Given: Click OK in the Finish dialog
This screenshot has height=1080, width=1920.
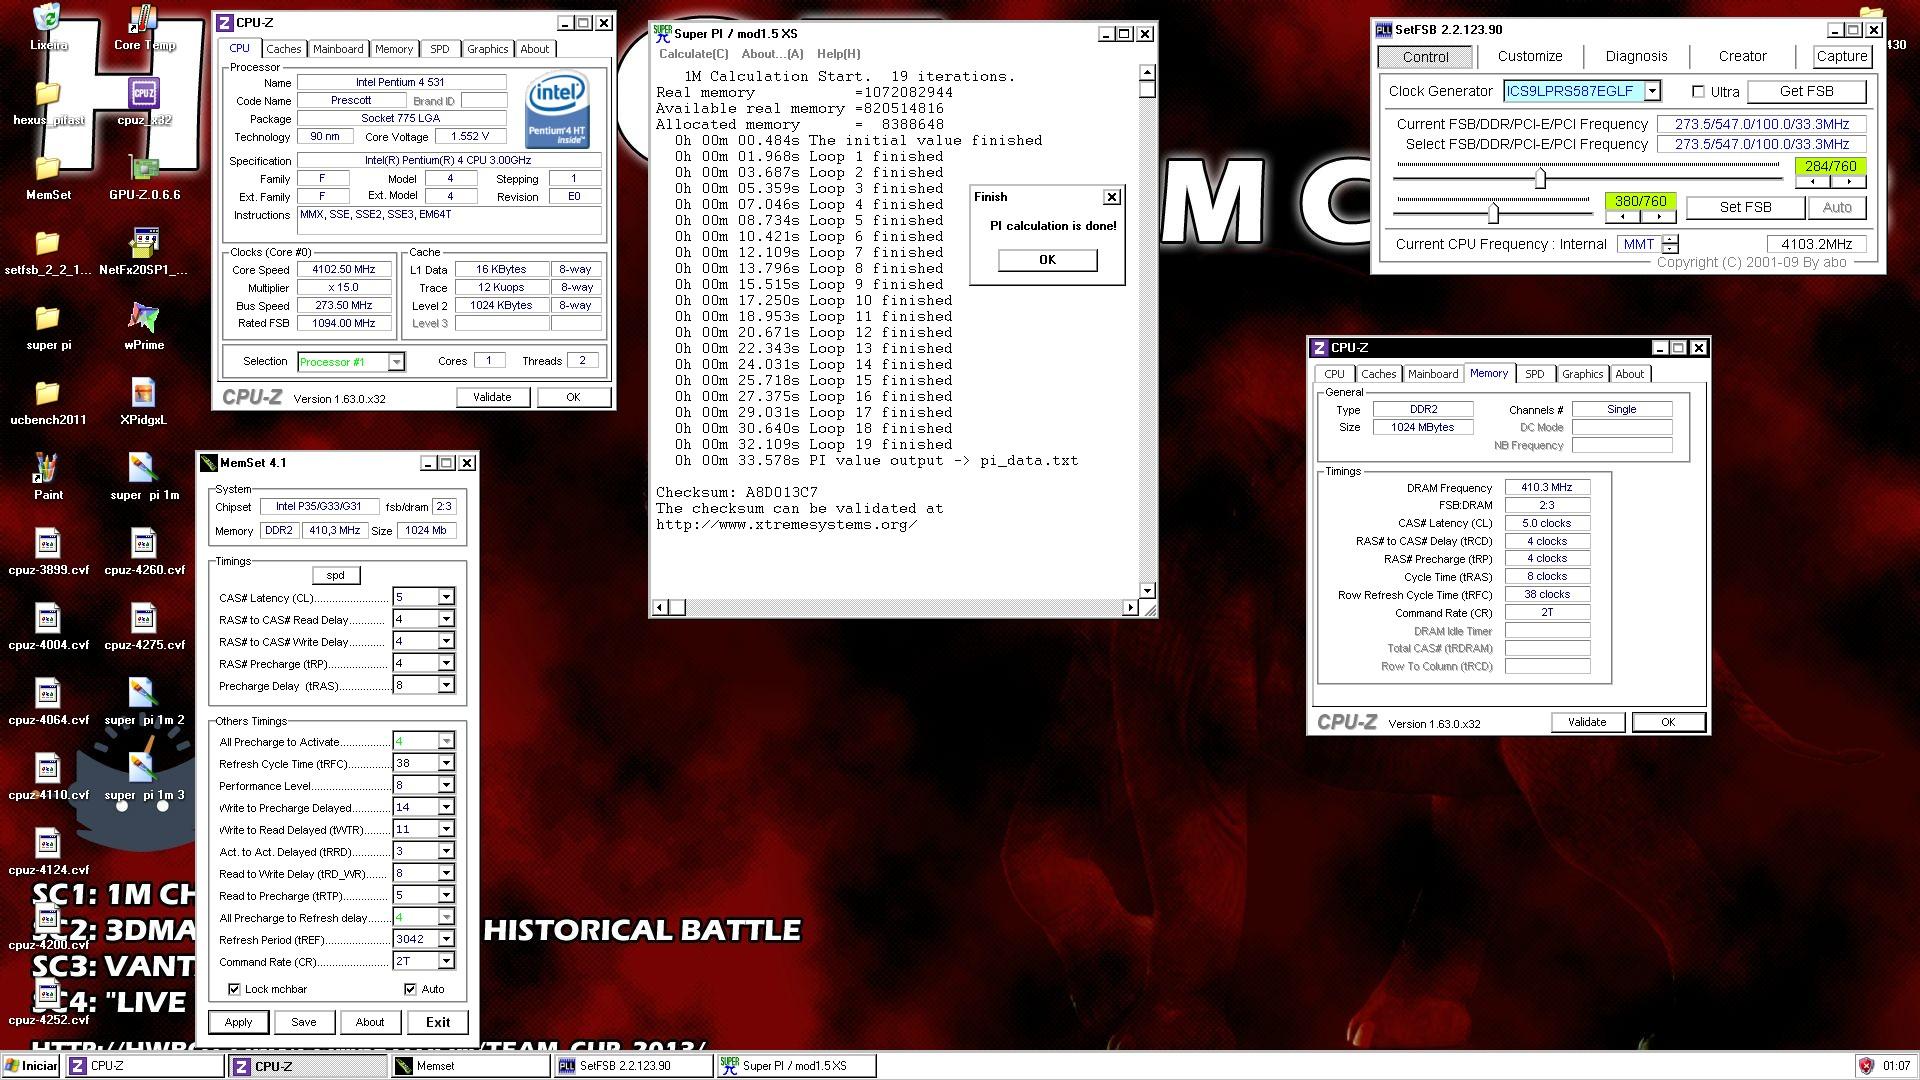Looking at the screenshot, I should coord(1047,260).
